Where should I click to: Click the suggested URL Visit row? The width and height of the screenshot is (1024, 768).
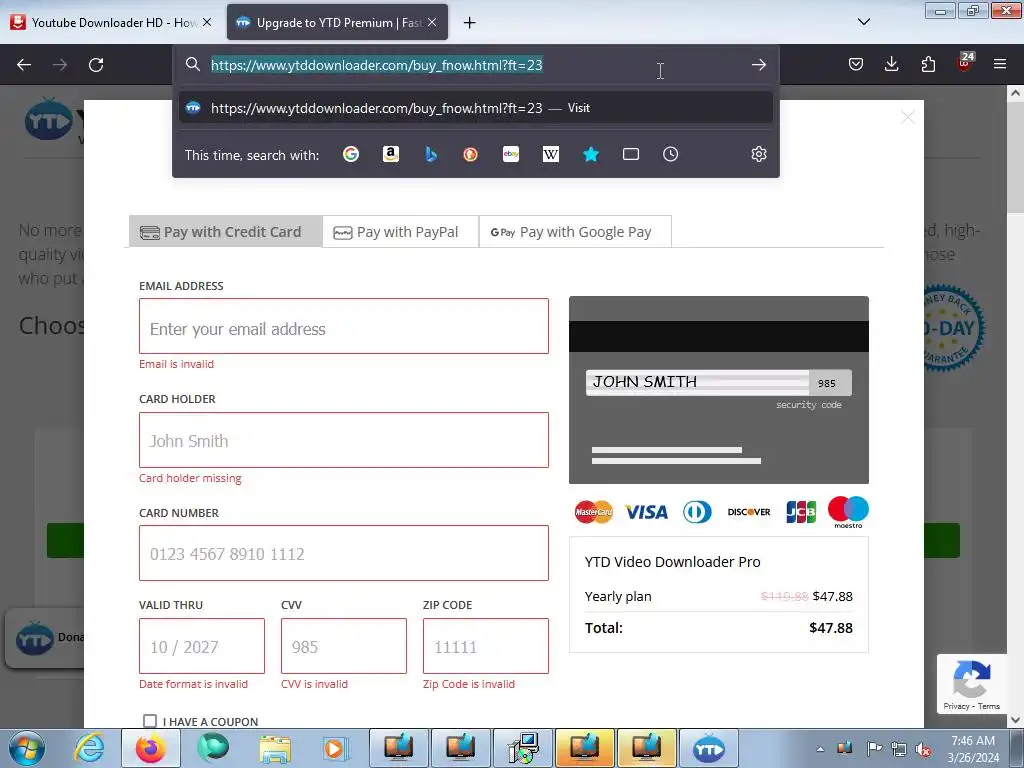pos(475,108)
